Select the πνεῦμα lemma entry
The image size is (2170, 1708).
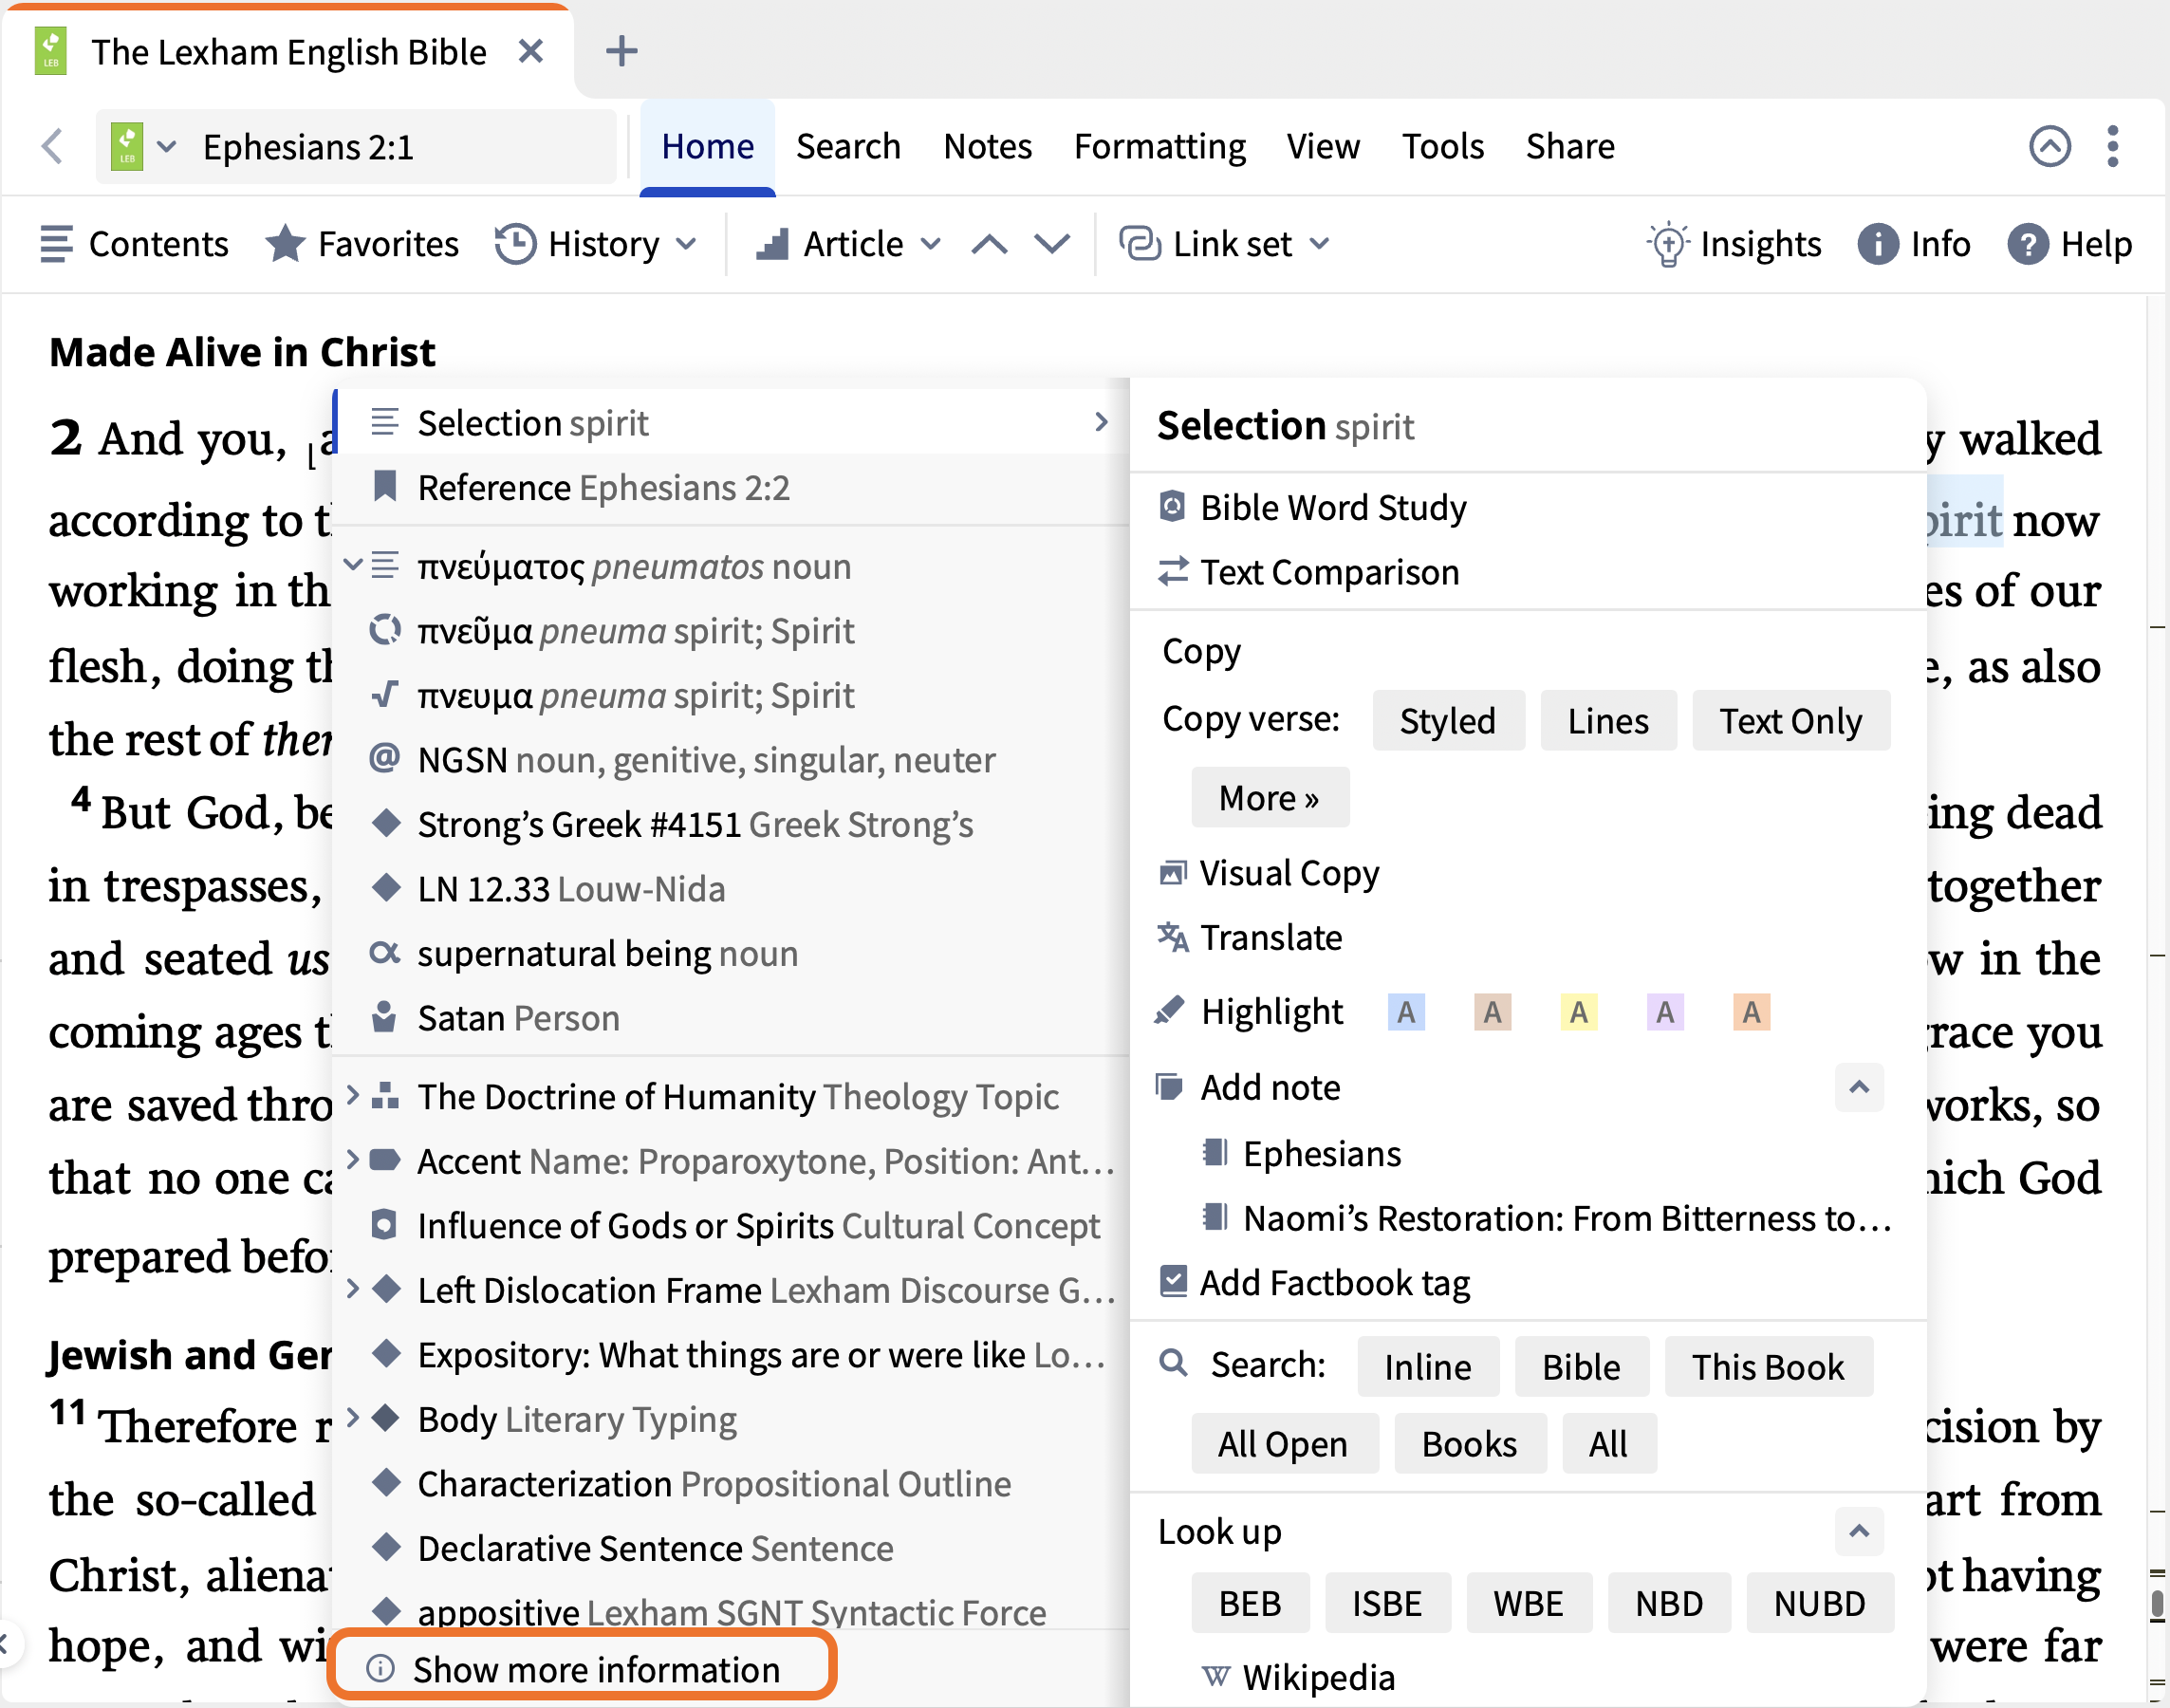[x=730, y=631]
